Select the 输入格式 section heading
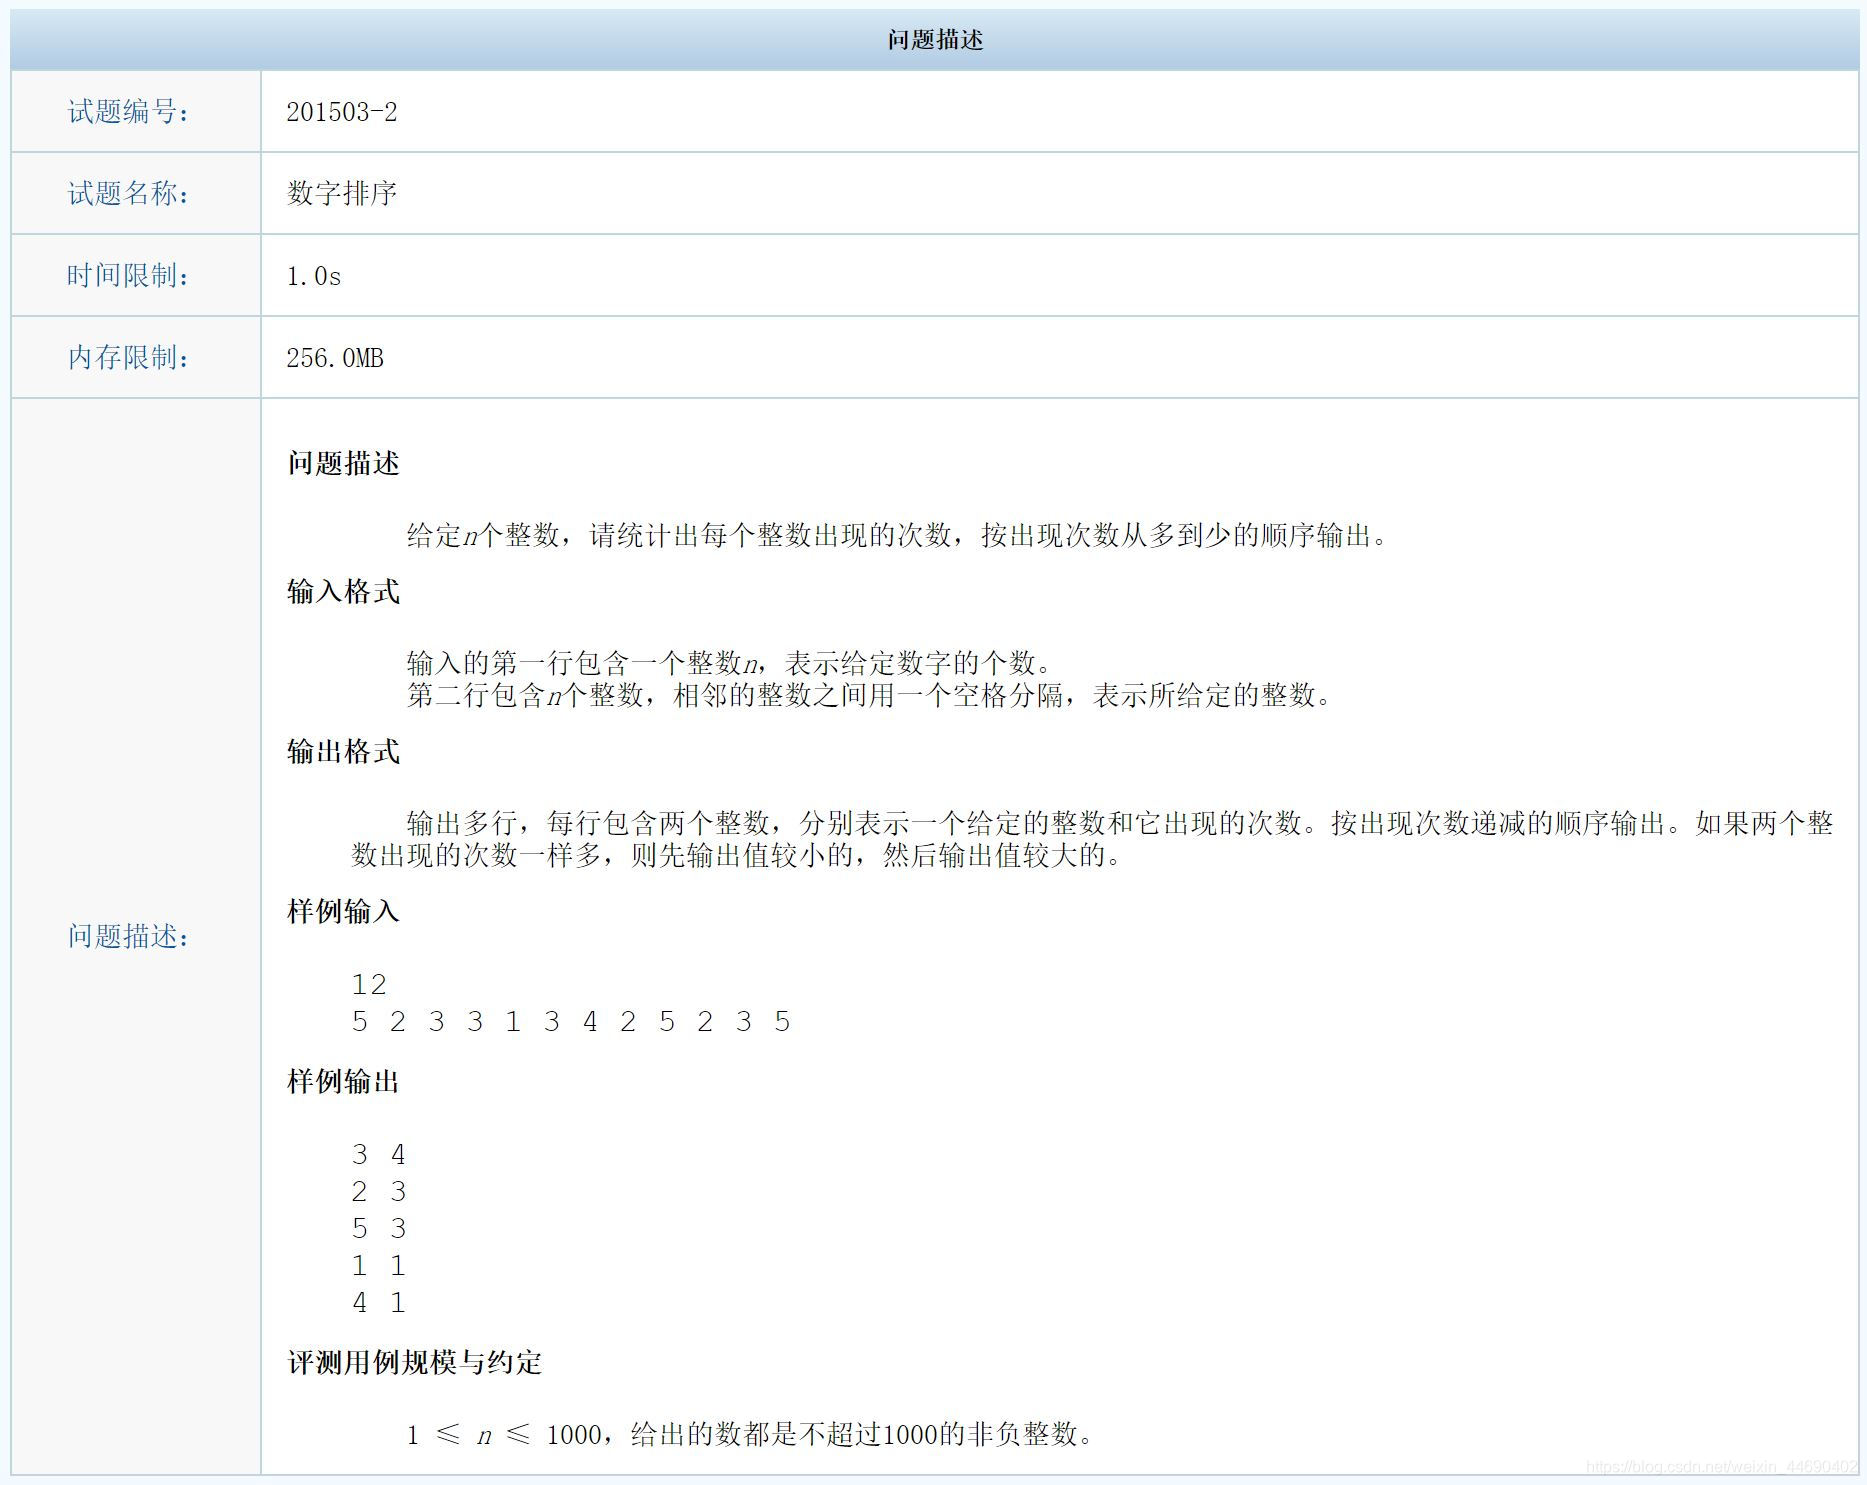The width and height of the screenshot is (1867, 1485). (342, 590)
